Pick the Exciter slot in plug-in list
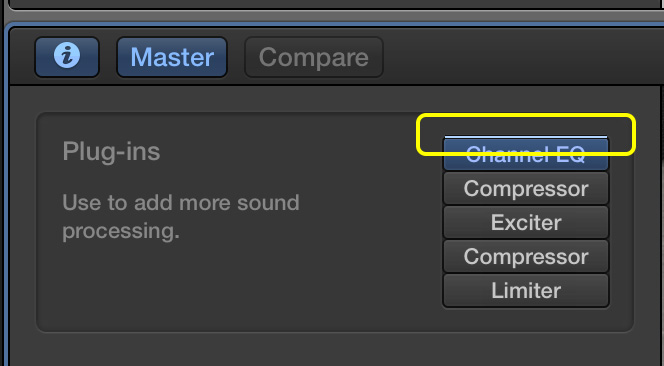This screenshot has height=366, width=664. 526,222
